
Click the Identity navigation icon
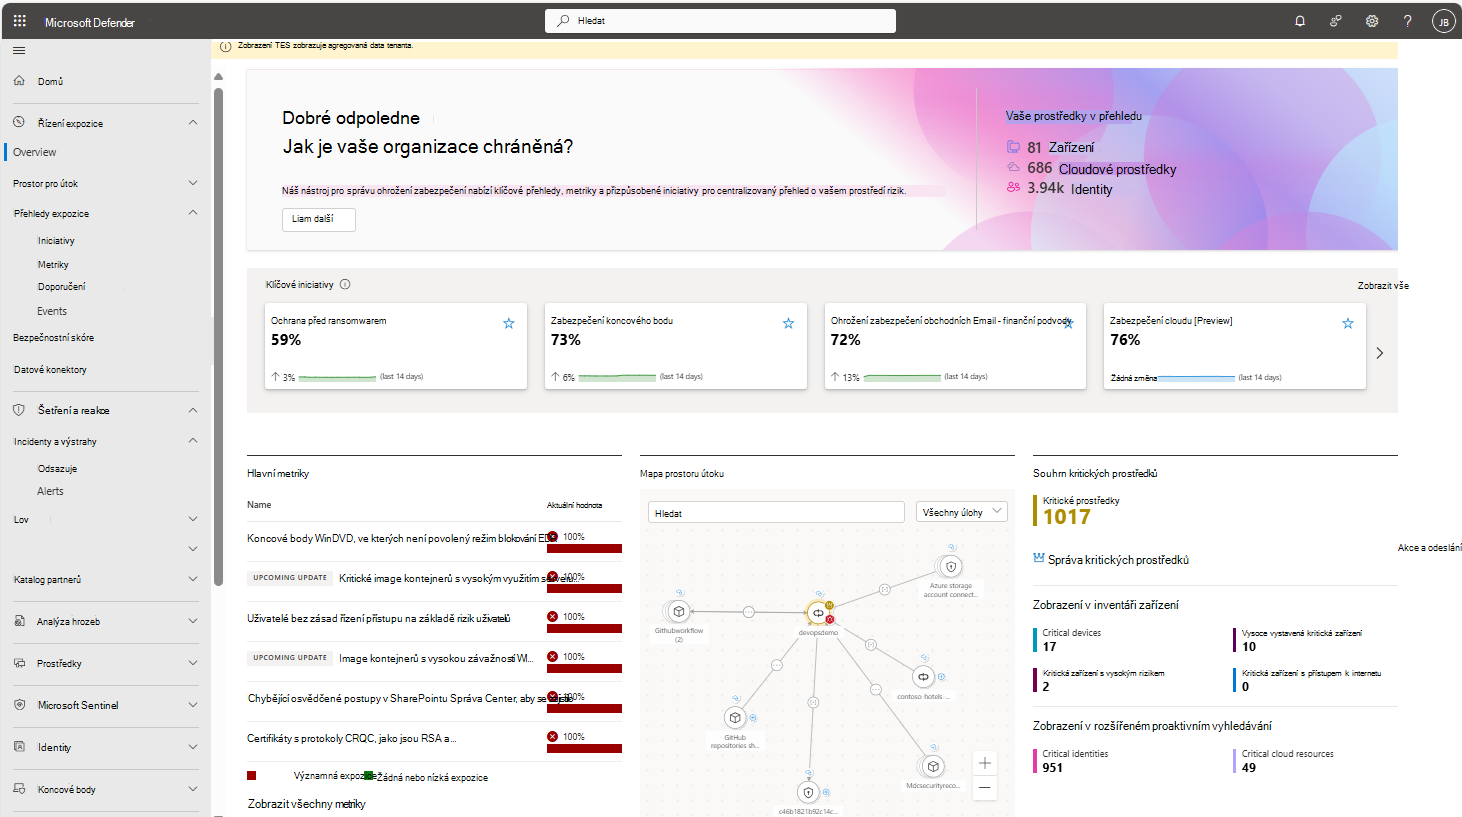click(19, 747)
